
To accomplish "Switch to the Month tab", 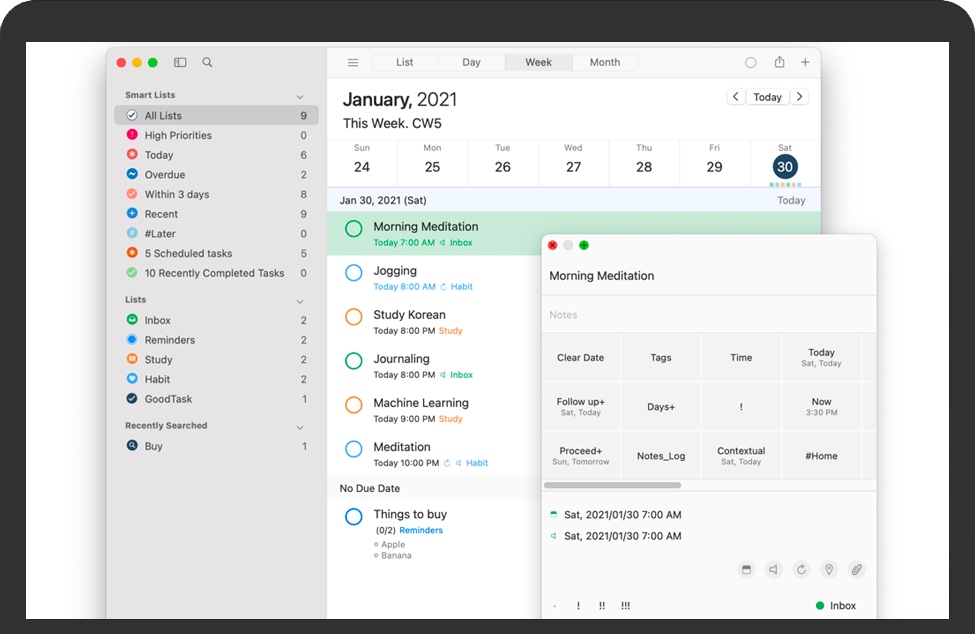I will 604,62.
